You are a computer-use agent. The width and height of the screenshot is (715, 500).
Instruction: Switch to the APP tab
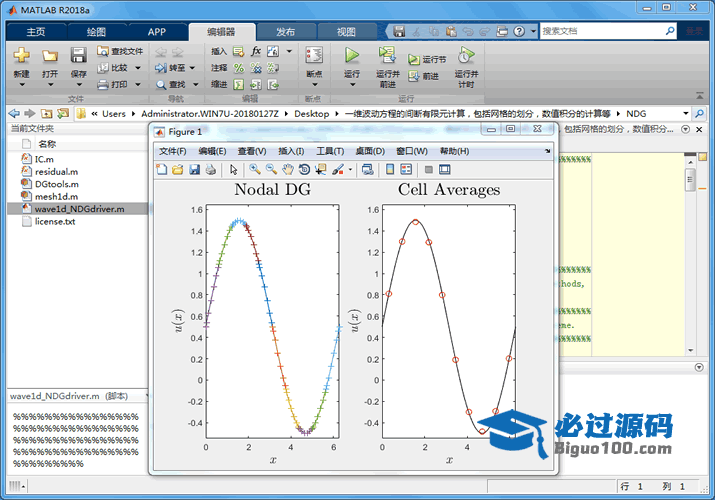(156, 31)
